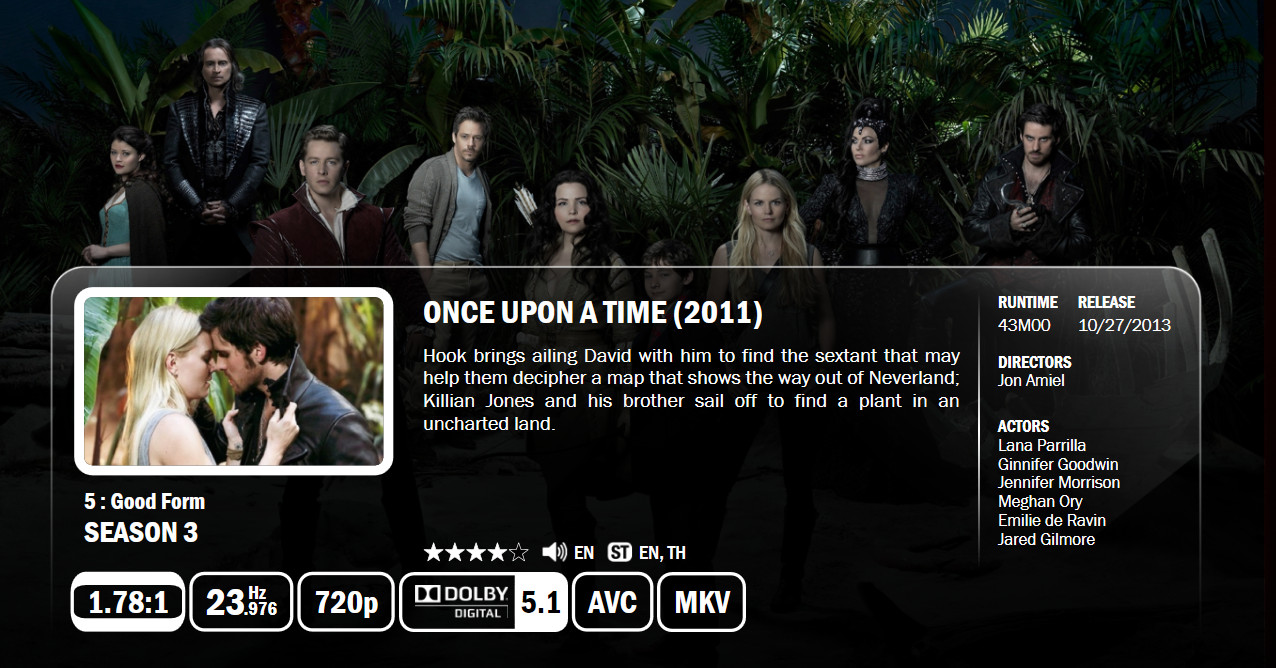Click actor name Lana Parrilla

[1042, 445]
